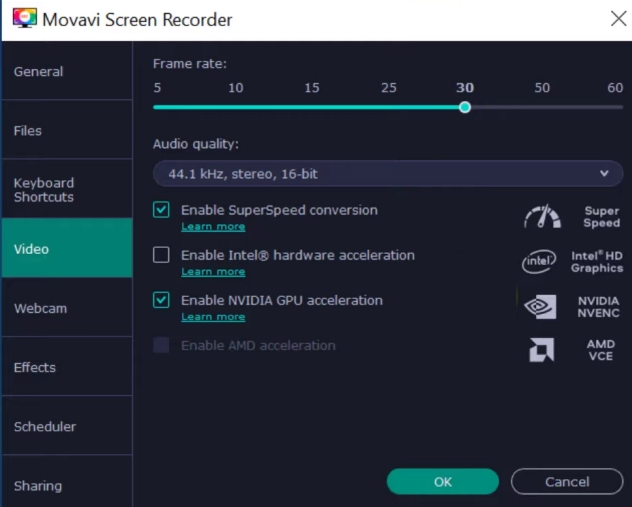This screenshot has width=632, height=507.
Task: Click the disabled Enable AMD acceleration checkbox
Action: coord(161,345)
